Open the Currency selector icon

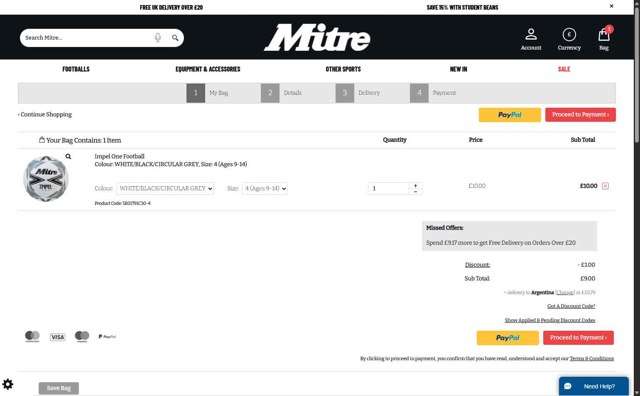(569, 39)
